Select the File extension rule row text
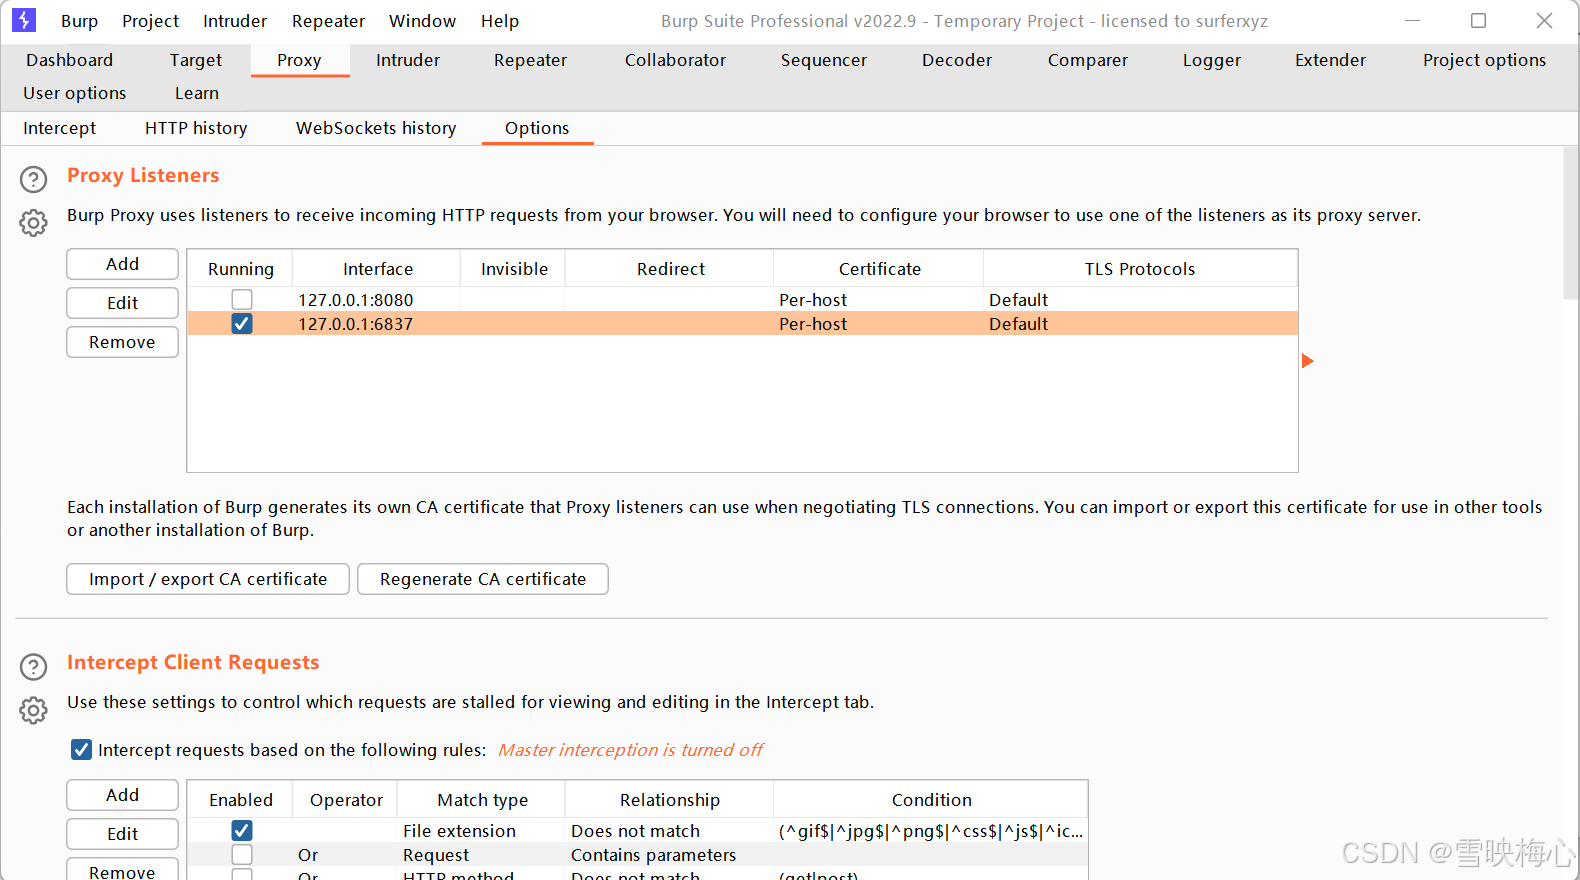The width and height of the screenshot is (1580, 880). tap(459, 831)
